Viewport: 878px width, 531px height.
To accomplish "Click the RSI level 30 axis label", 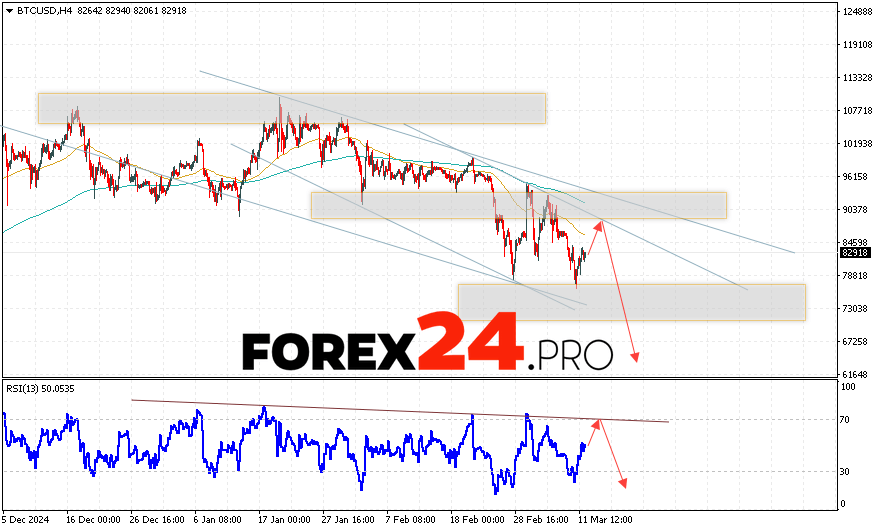I will pos(845,471).
